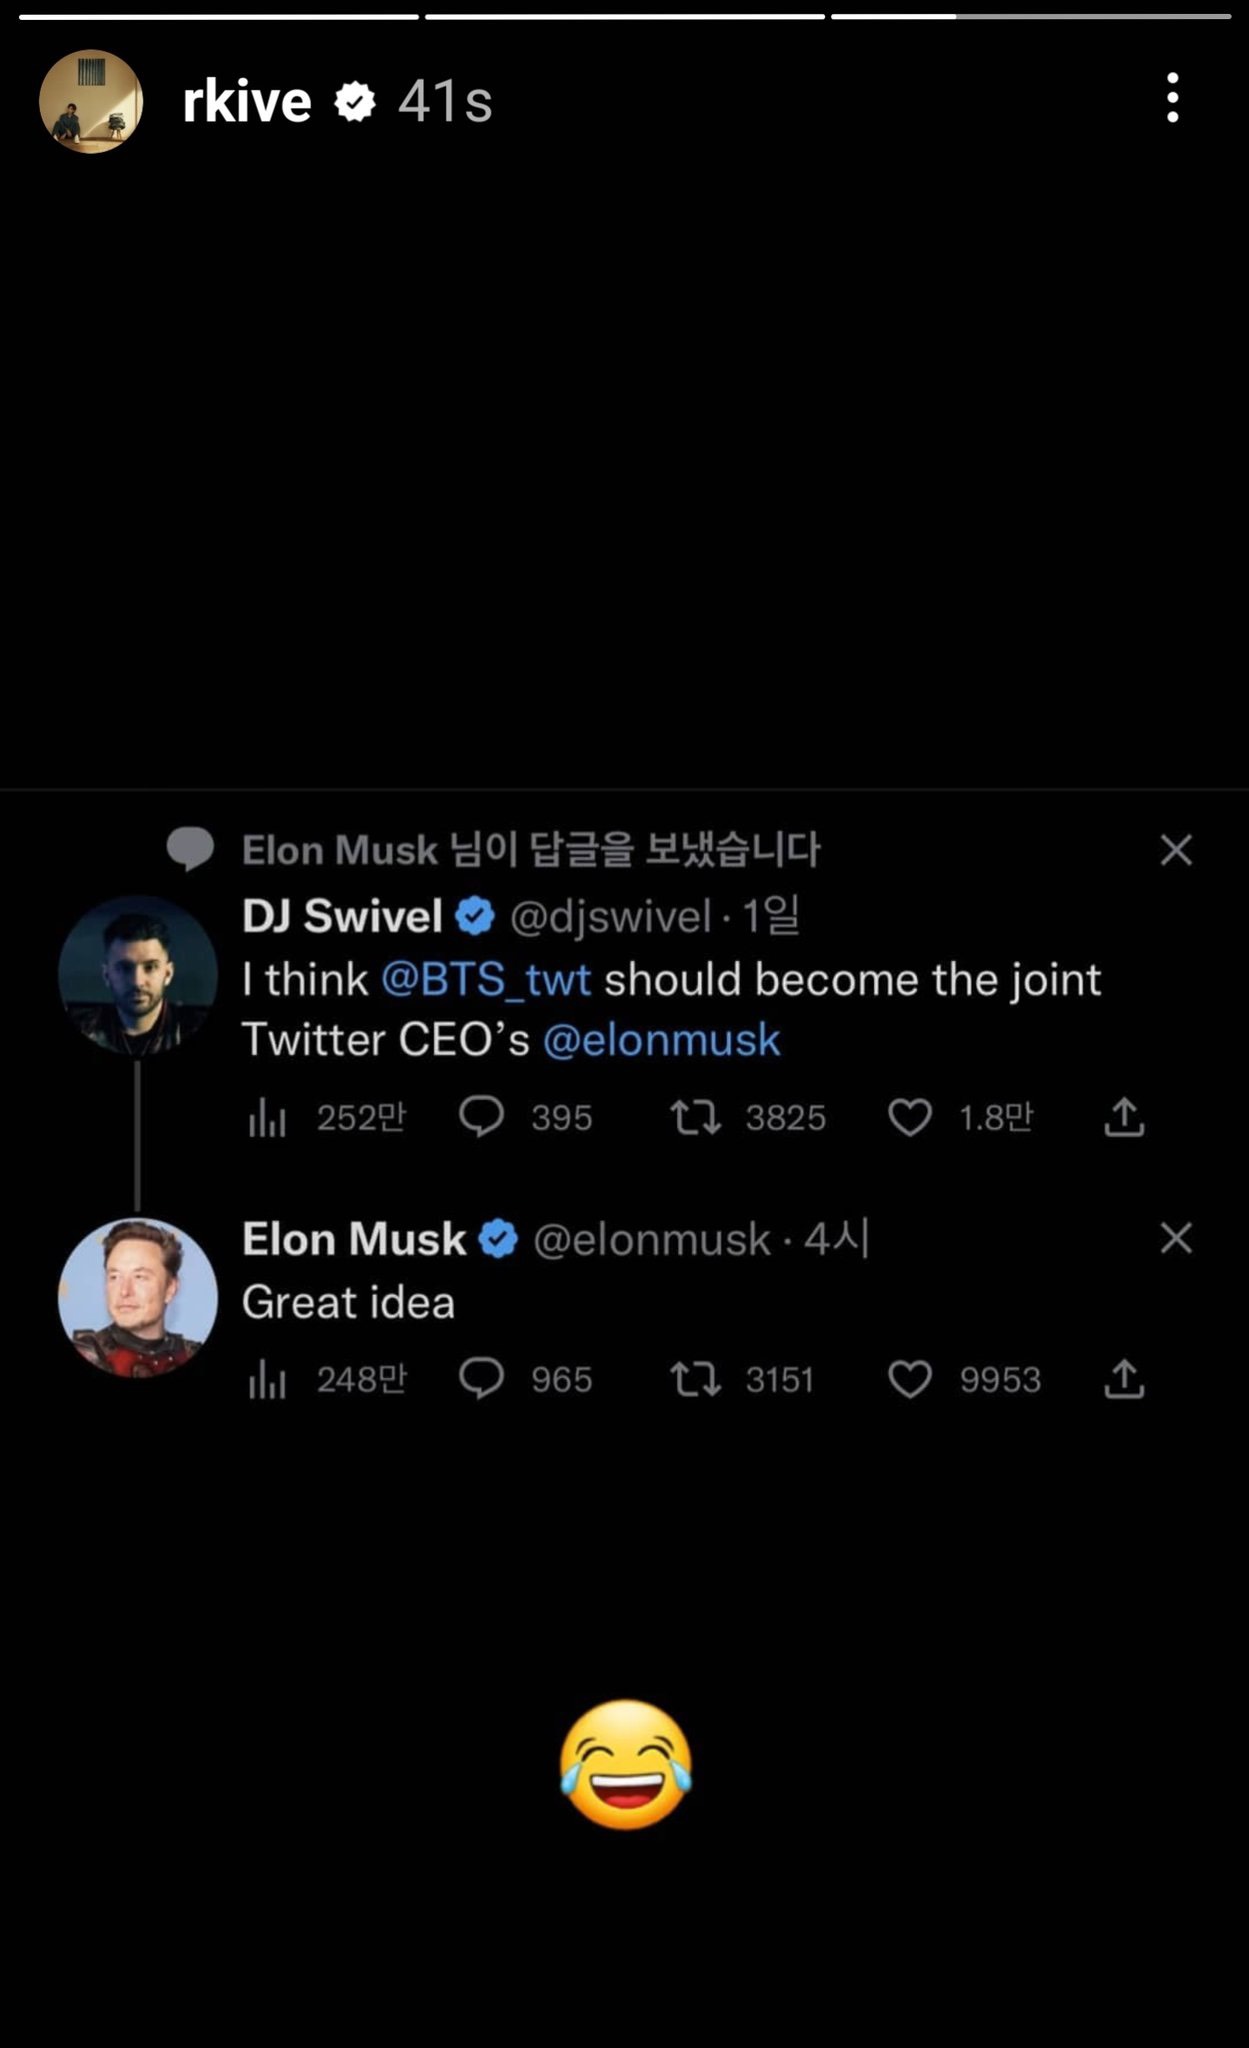Open the @BTS_twt mention link
The image size is (1249, 2048).
click(x=486, y=980)
